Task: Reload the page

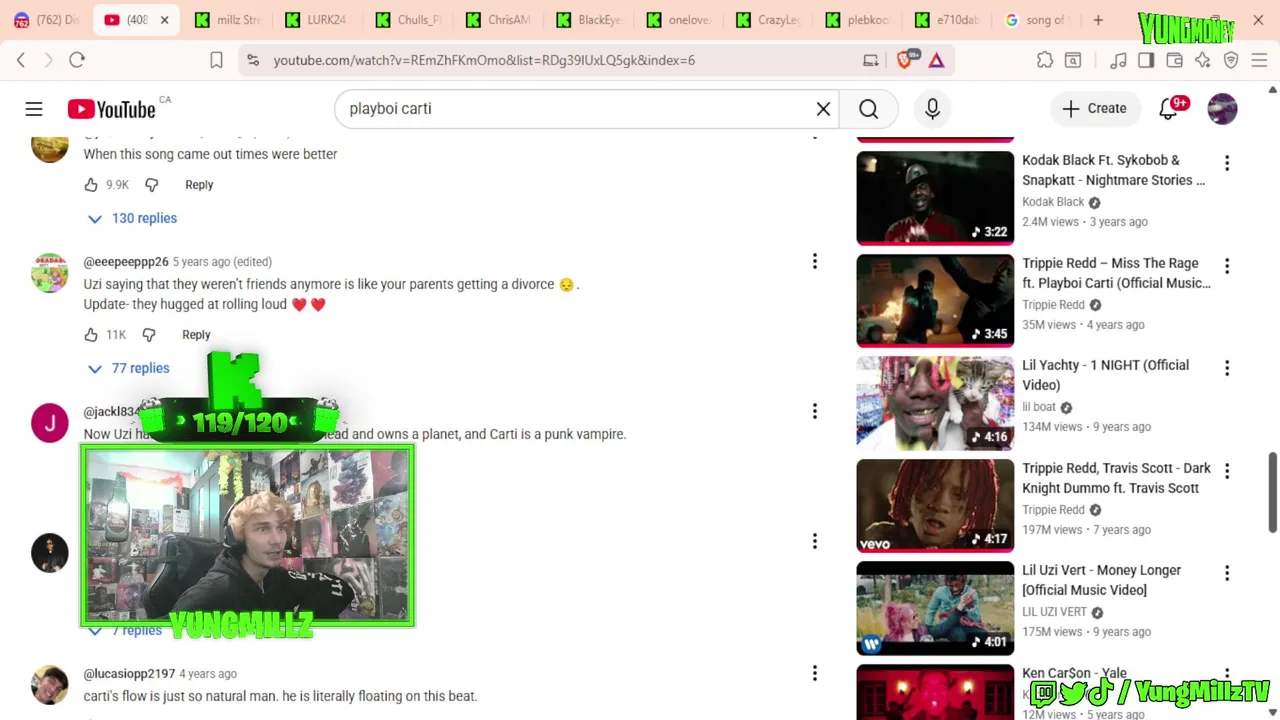Action: pyautogui.click(x=77, y=60)
